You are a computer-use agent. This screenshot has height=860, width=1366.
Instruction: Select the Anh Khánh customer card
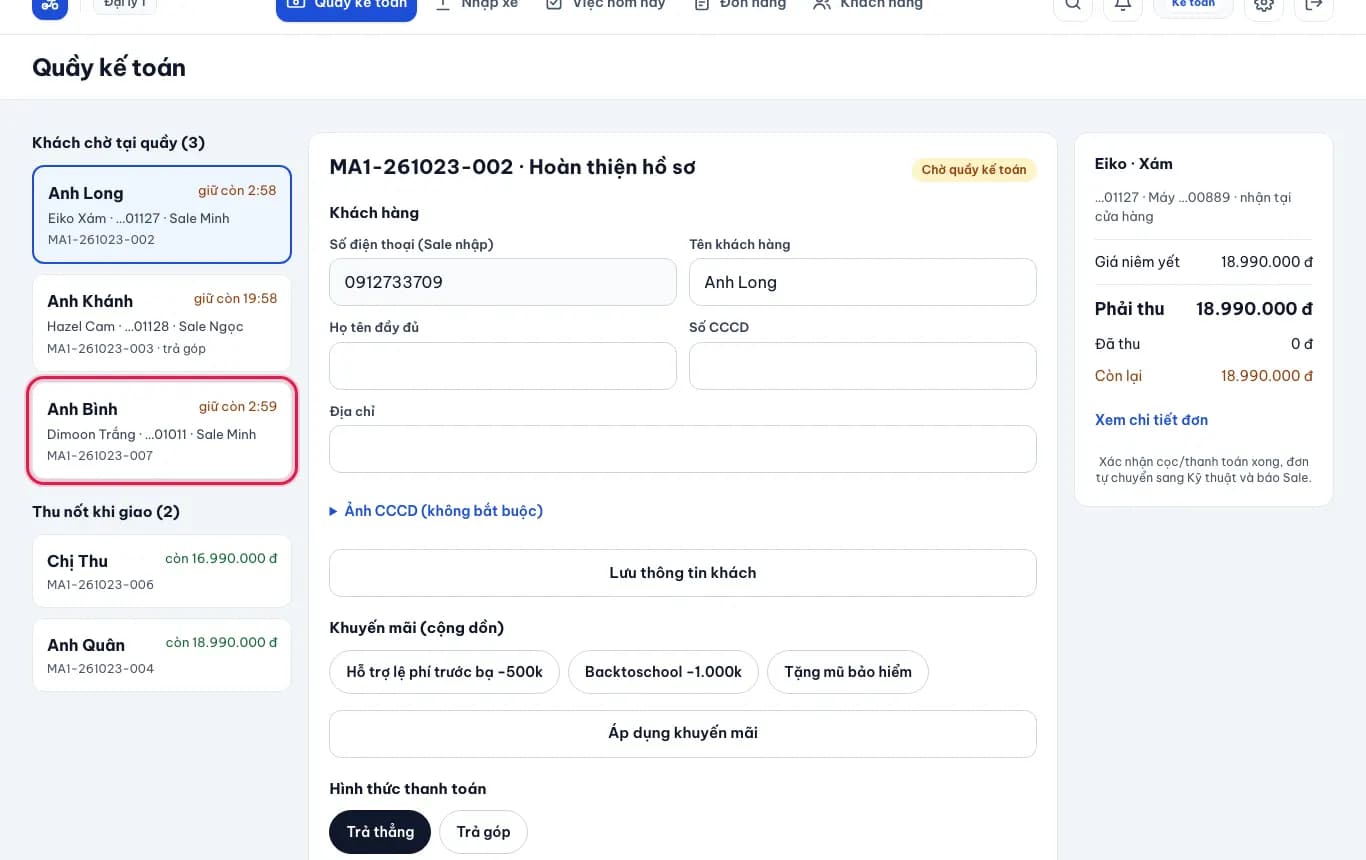(x=162, y=323)
